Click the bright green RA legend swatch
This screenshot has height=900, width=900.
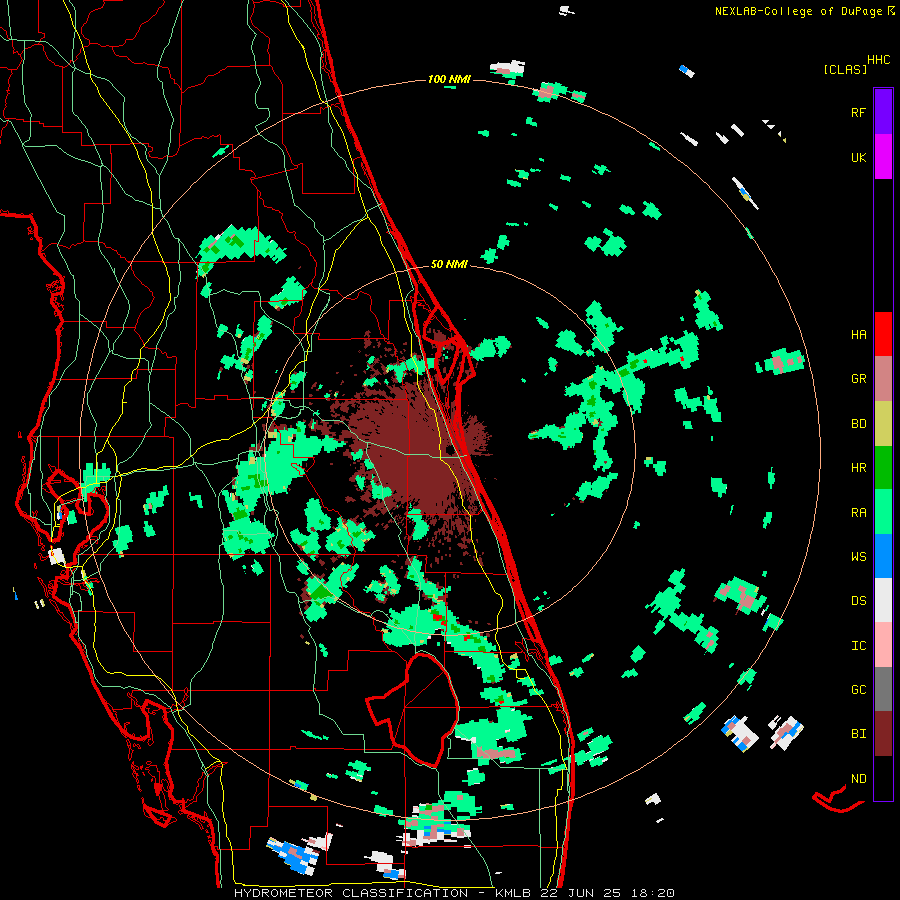click(x=883, y=512)
